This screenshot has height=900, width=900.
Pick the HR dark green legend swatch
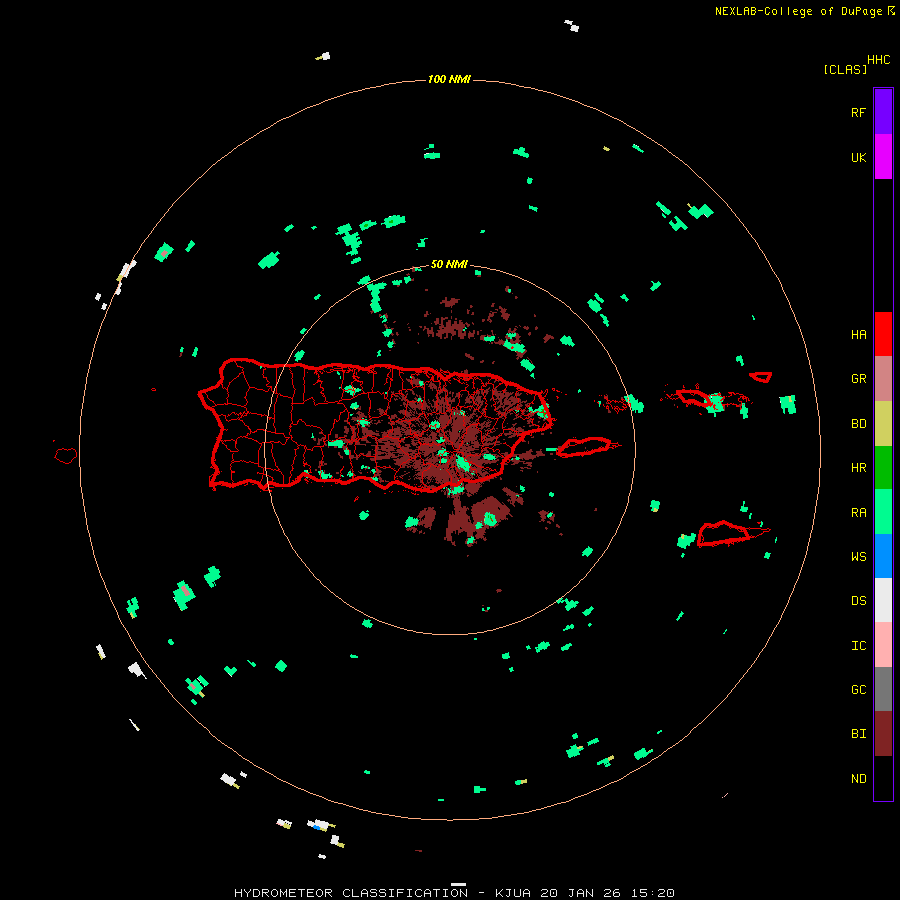[883, 468]
